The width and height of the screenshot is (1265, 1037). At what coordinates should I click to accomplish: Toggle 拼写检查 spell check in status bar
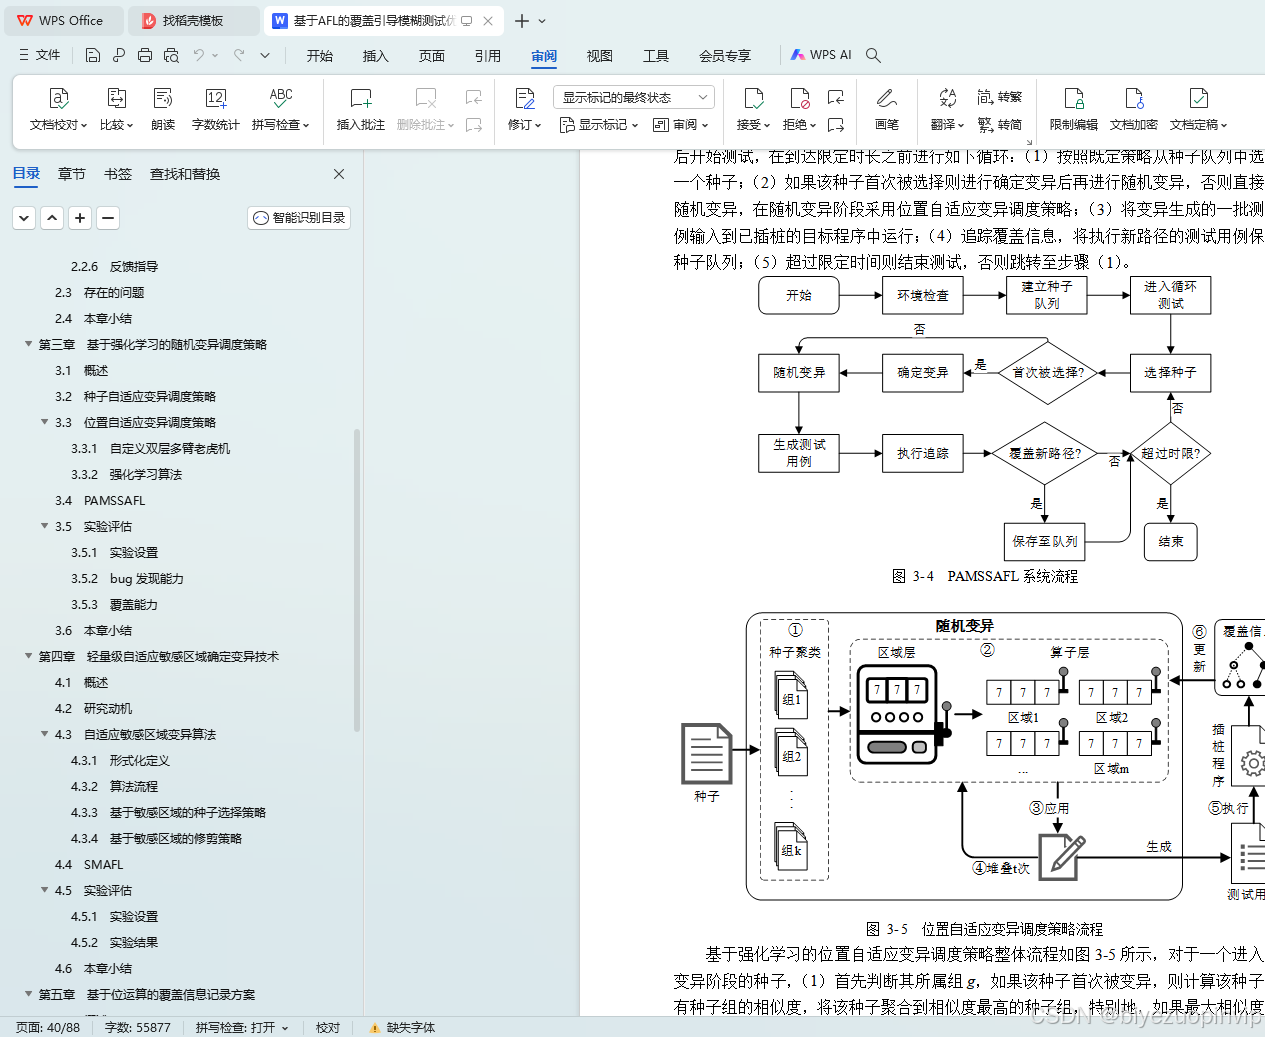click(242, 1027)
